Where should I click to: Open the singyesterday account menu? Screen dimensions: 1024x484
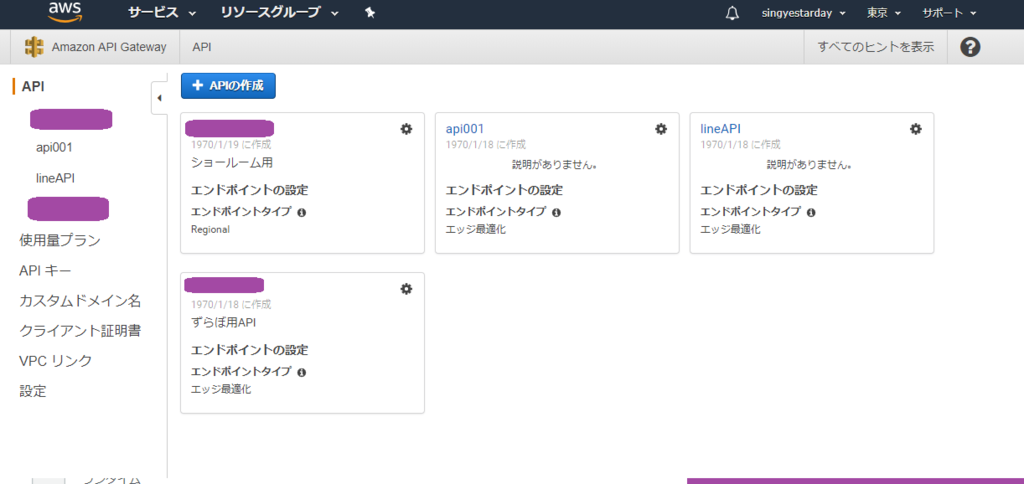coord(803,13)
